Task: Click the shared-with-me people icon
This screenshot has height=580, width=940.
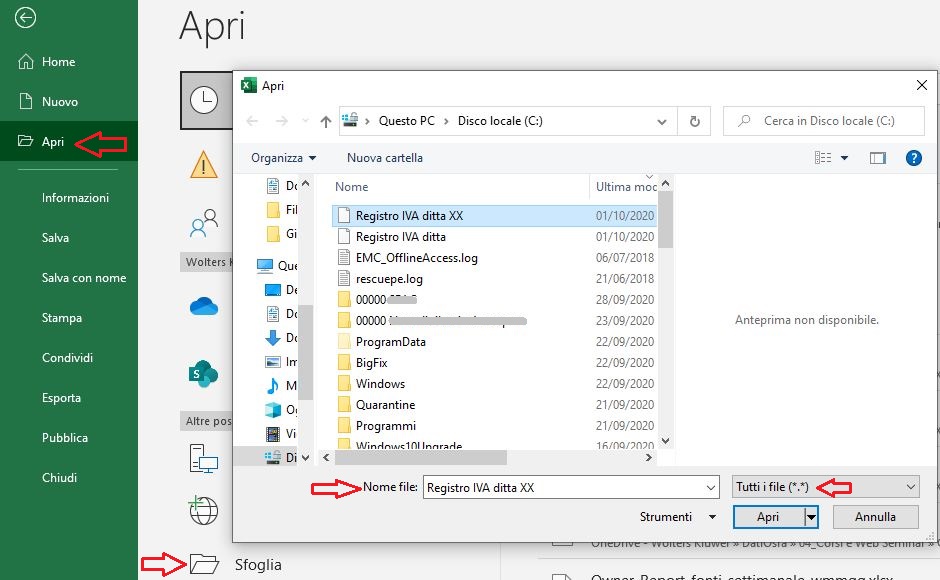Action: (204, 223)
